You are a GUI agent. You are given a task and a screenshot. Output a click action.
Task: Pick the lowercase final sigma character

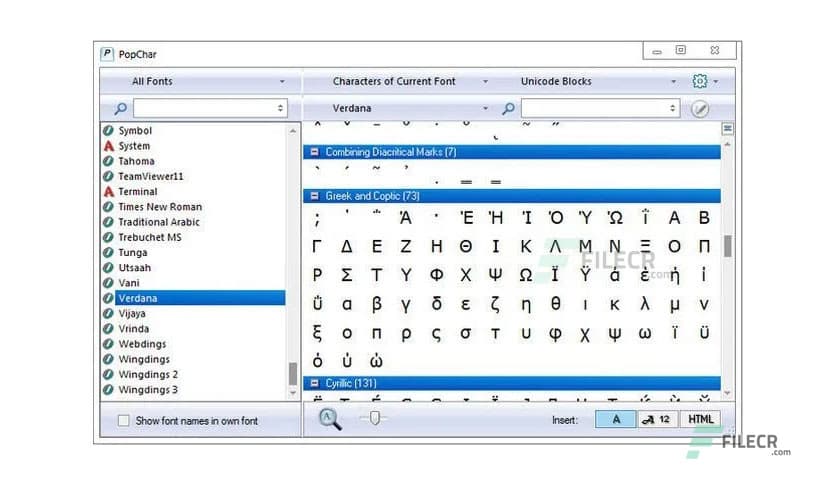[x=436, y=334]
